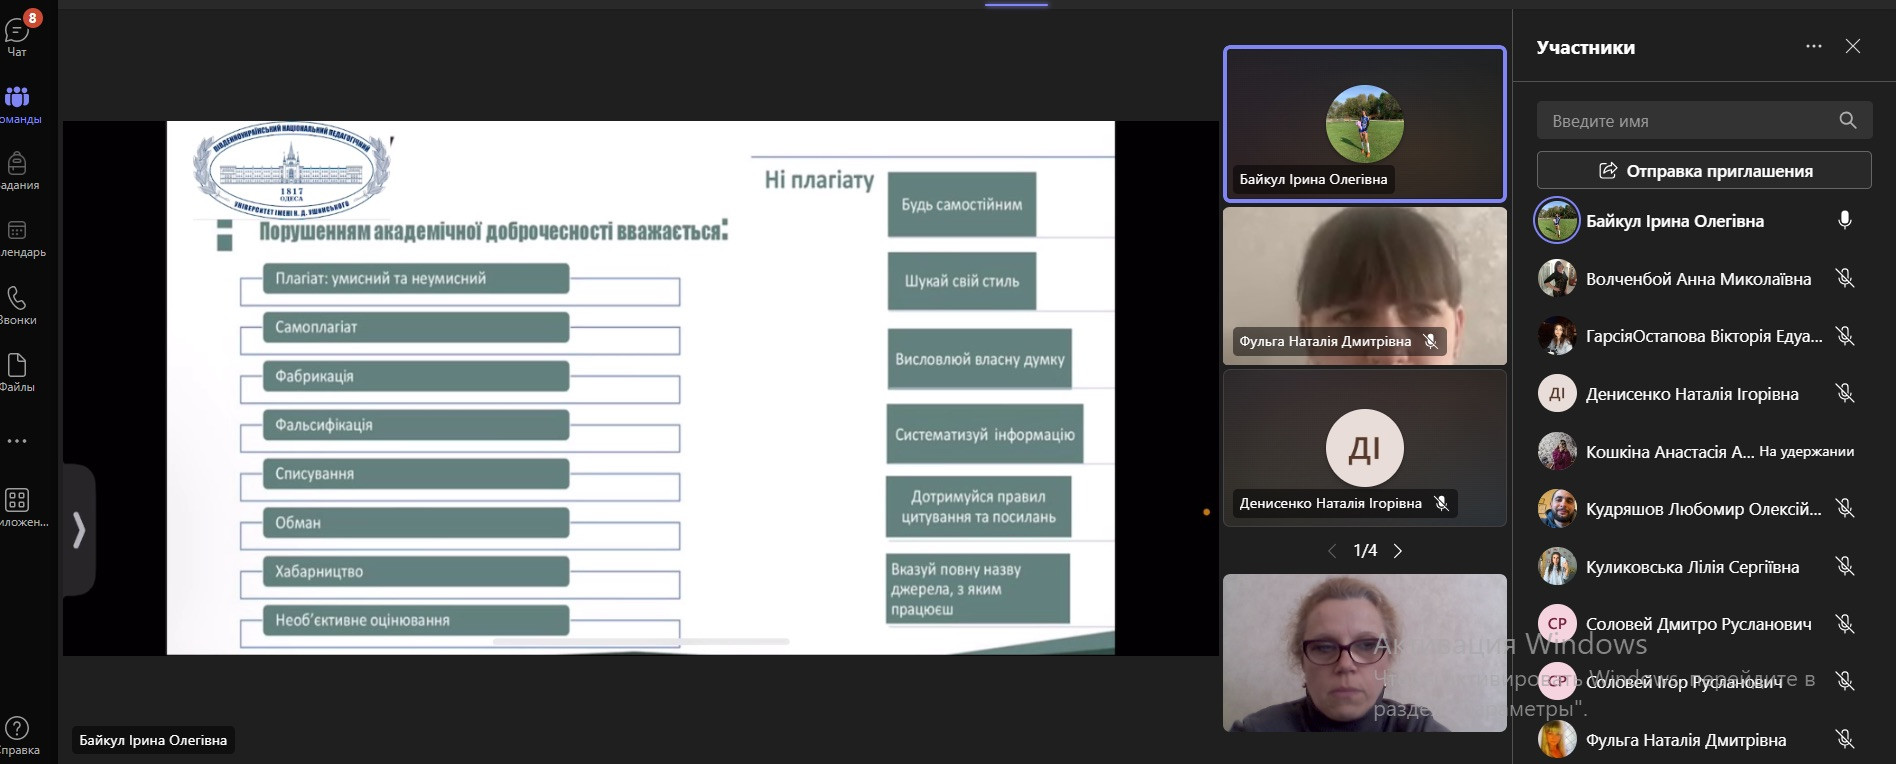Click microphone icon beside Байкул Ірина Олегівна
The height and width of the screenshot is (764, 1896).
[x=1845, y=221]
